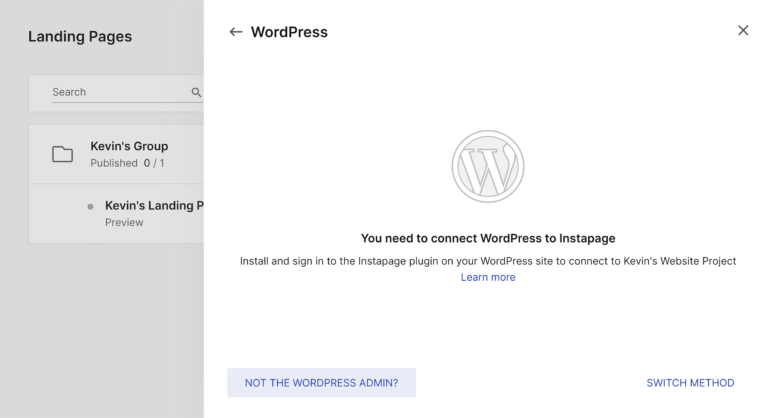Click SWITCH METHOD

[x=690, y=383]
